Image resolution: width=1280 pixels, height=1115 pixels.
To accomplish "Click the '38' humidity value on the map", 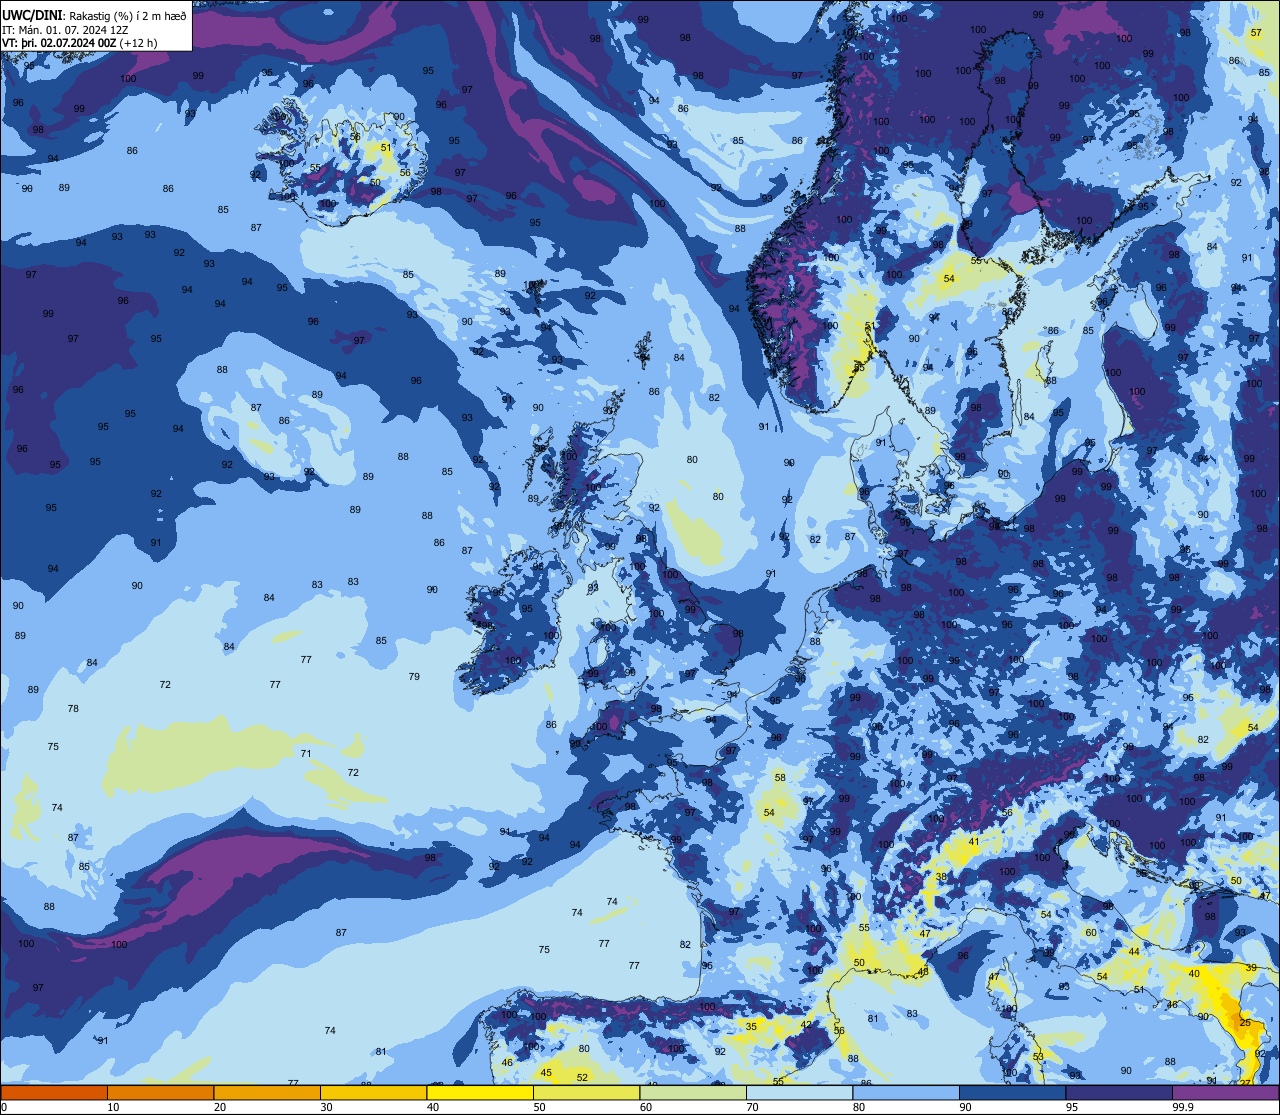I will [x=941, y=876].
